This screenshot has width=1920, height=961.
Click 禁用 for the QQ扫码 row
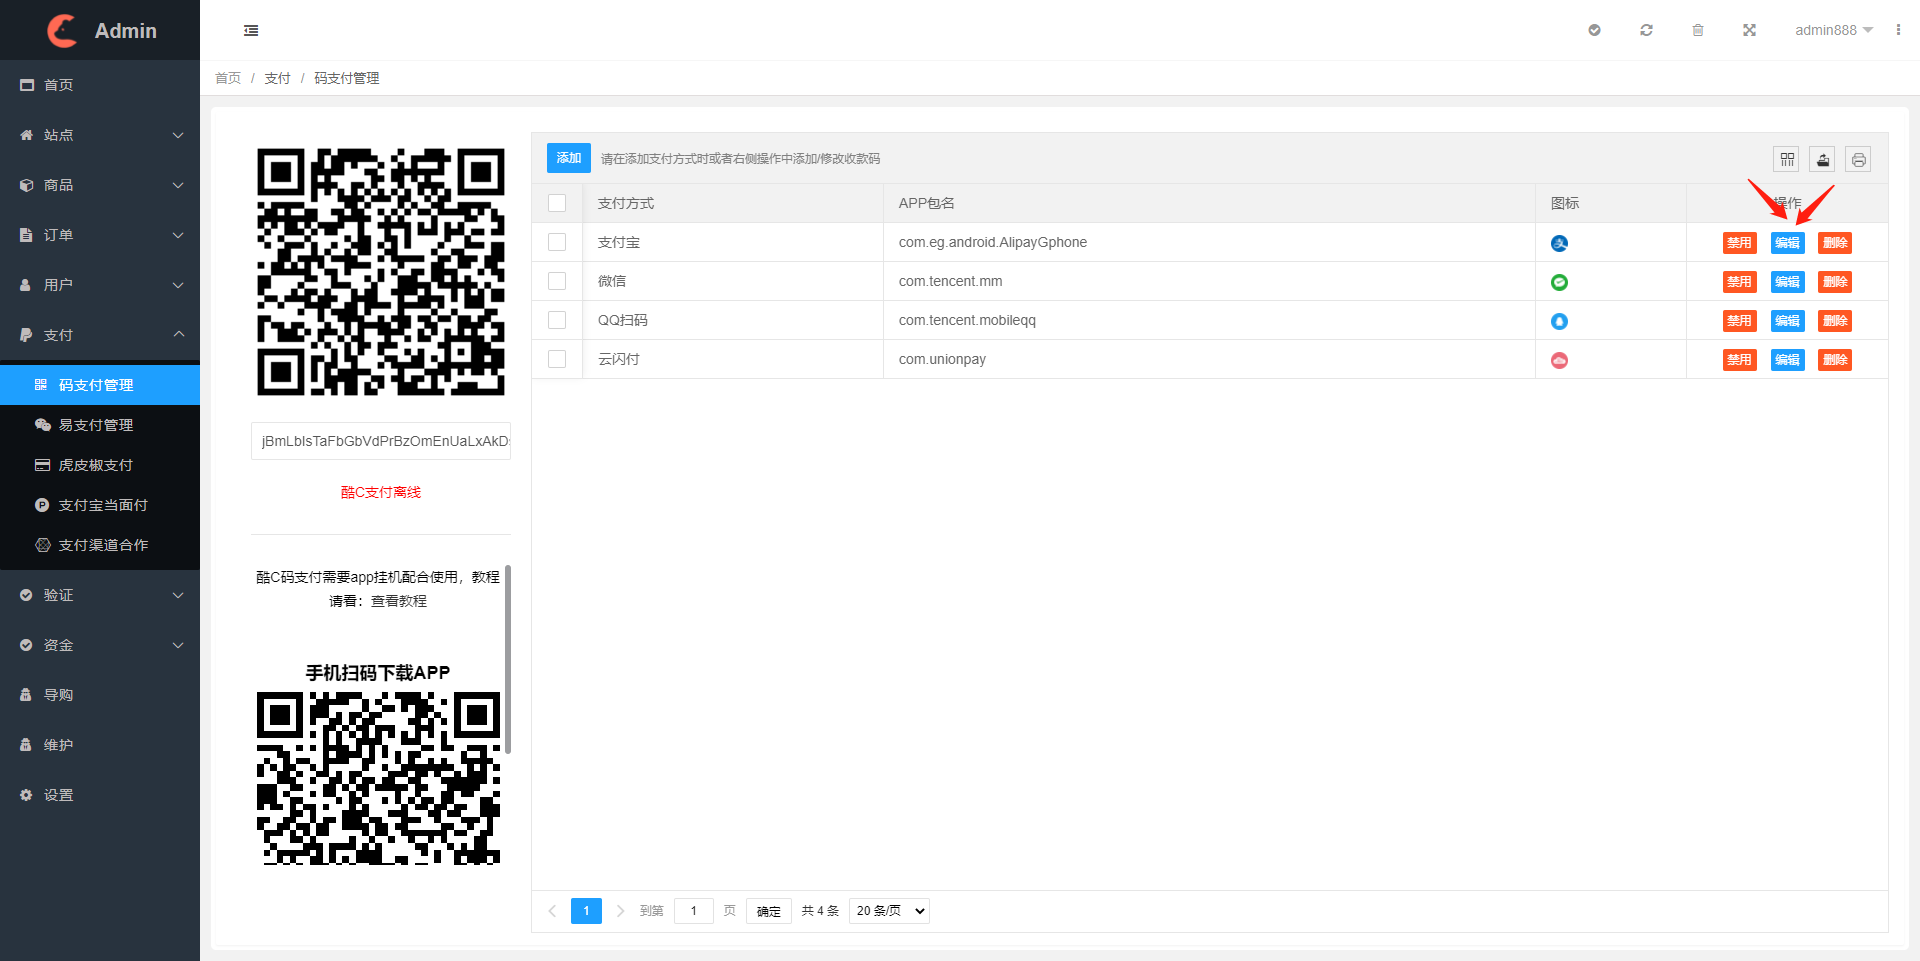[1739, 321]
